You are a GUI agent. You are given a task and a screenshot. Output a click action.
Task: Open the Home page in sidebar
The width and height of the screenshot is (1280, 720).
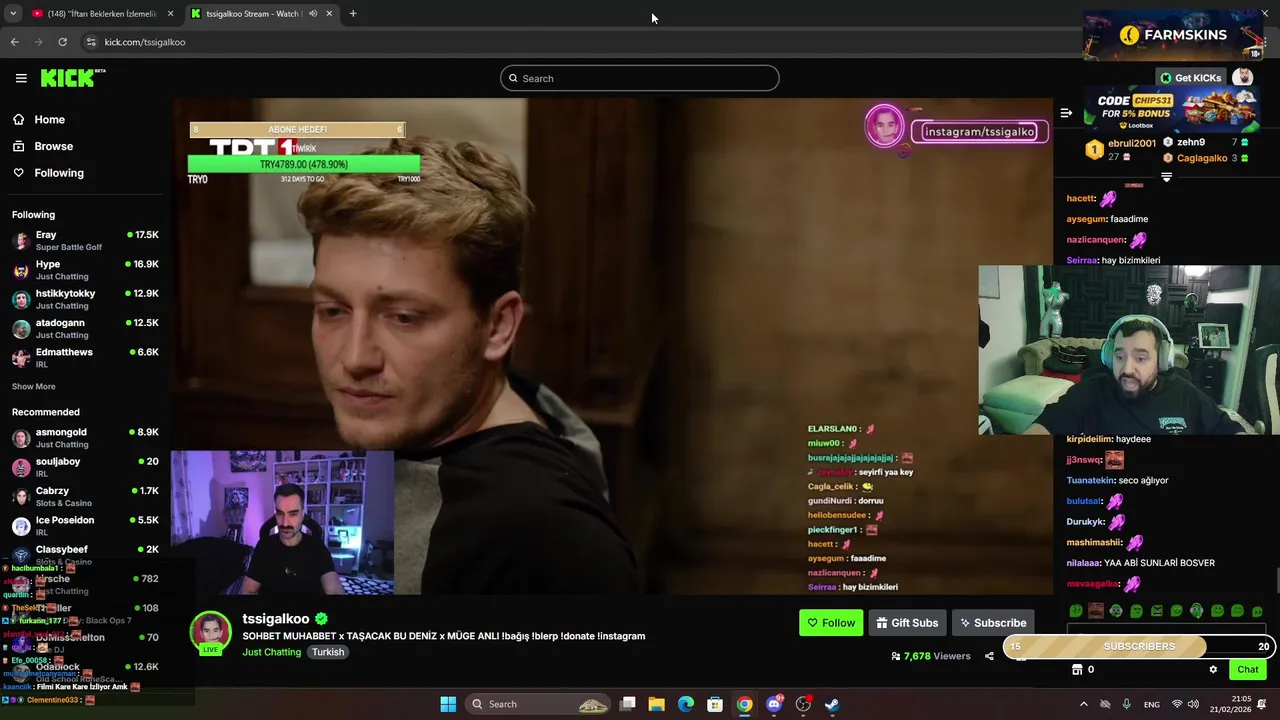[x=38, y=120]
